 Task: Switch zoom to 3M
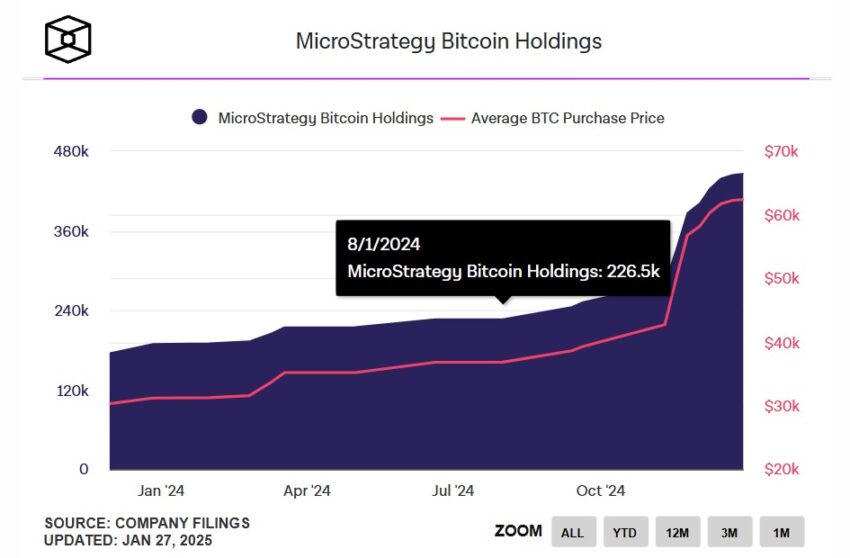pos(730,532)
